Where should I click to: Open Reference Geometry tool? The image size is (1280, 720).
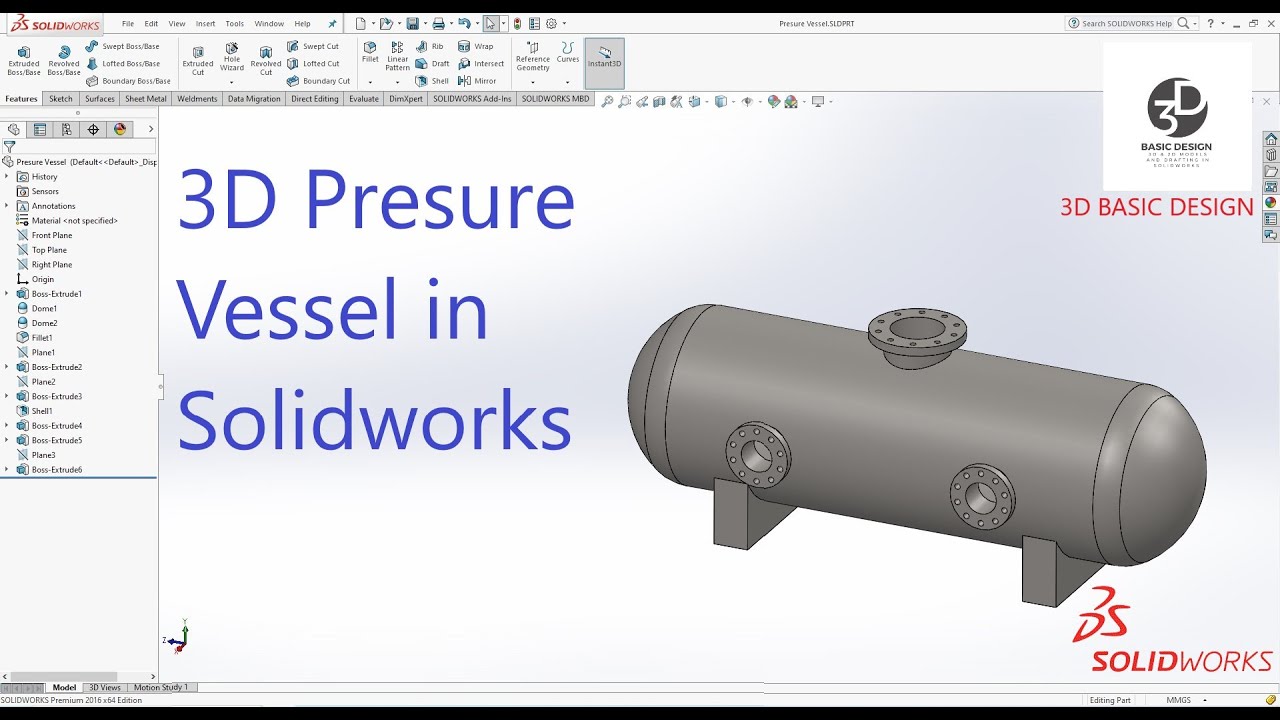(x=533, y=57)
